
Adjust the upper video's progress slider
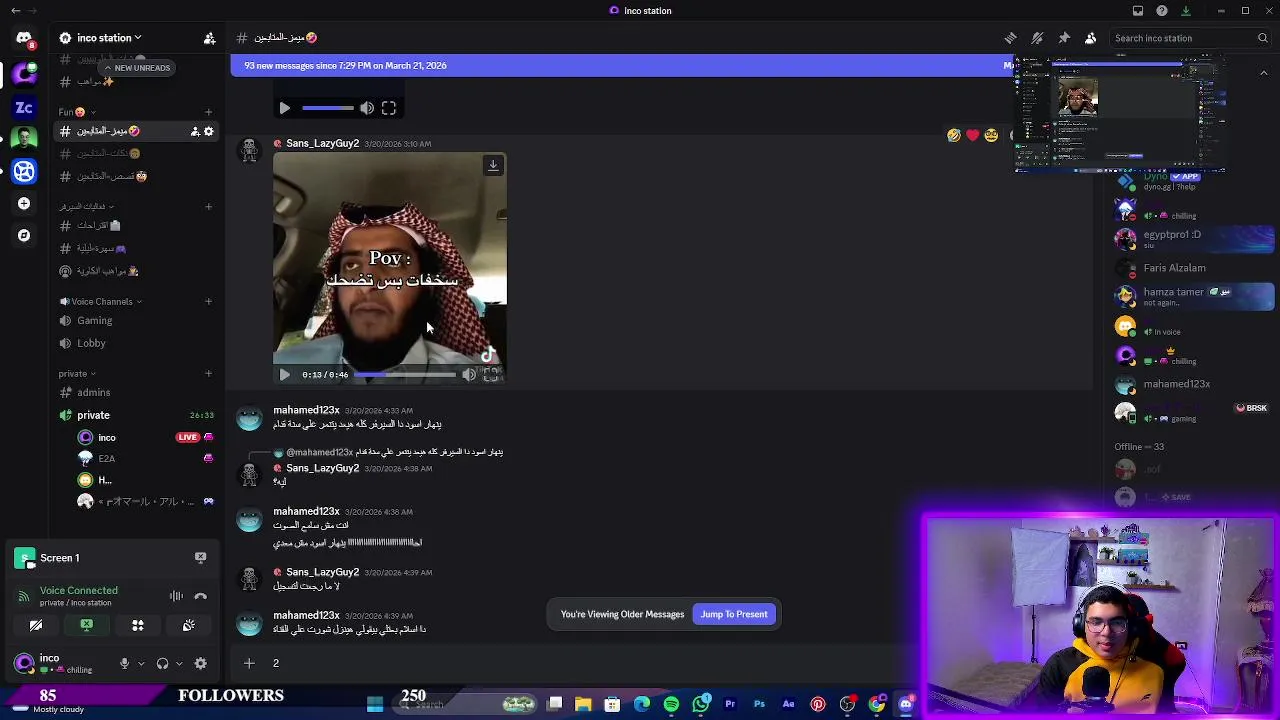[327, 108]
